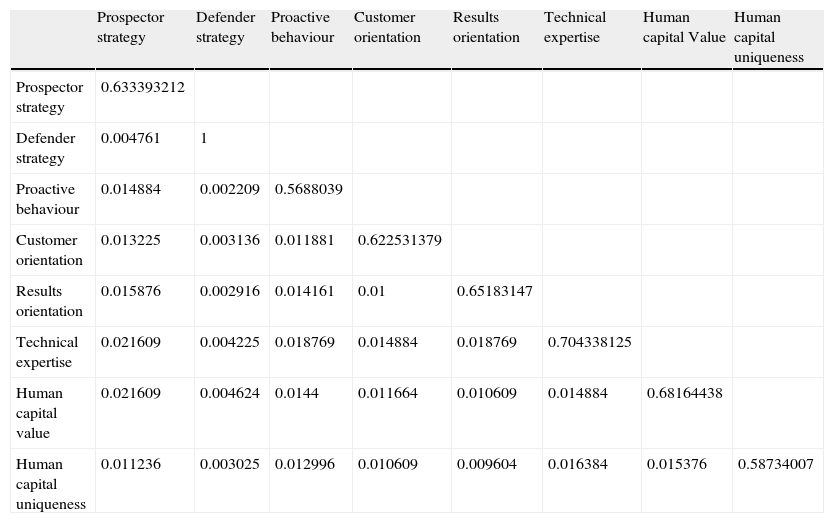This screenshot has width=834, height=523.
Task: Select the Defender strategy column header
Action: coord(220,27)
